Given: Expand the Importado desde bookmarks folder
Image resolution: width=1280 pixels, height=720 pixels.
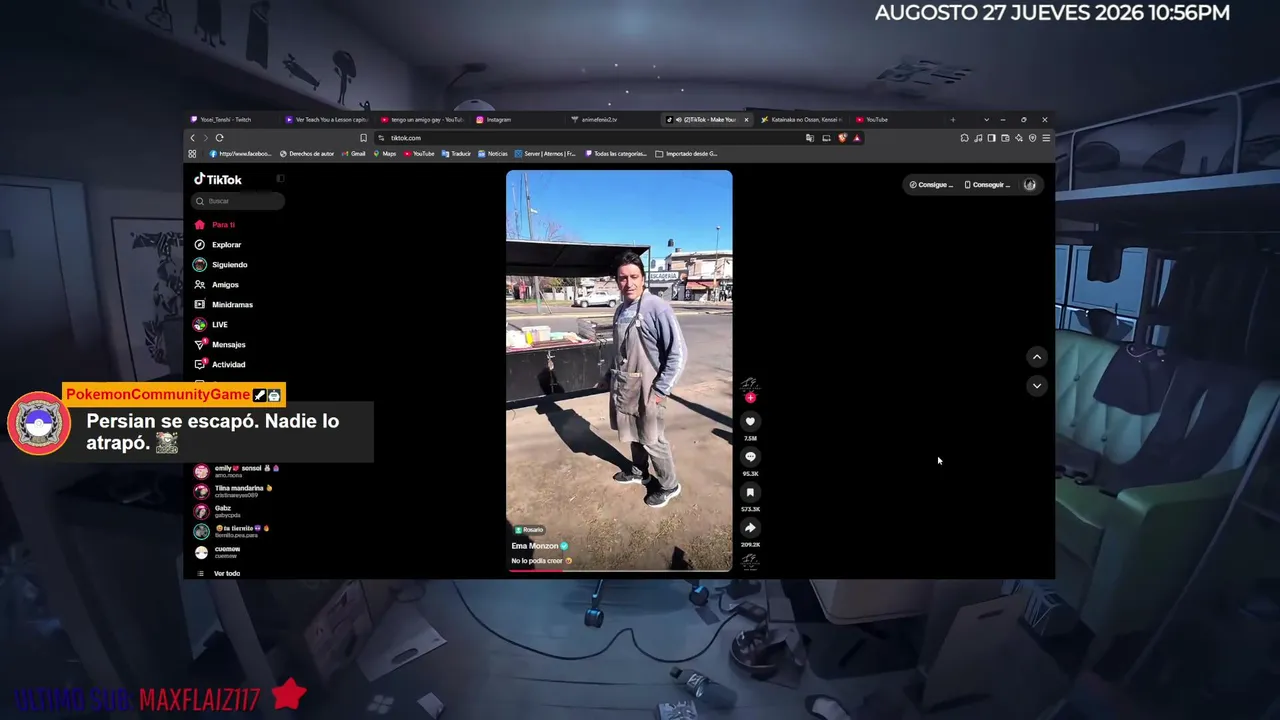Looking at the screenshot, I should coord(686,154).
